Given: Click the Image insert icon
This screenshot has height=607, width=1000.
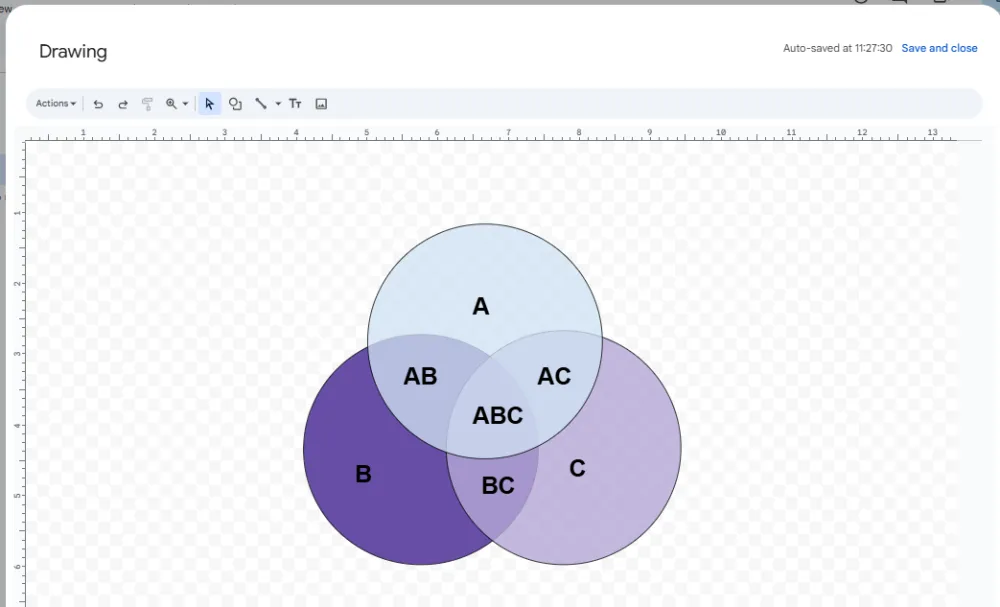Looking at the screenshot, I should coord(321,104).
